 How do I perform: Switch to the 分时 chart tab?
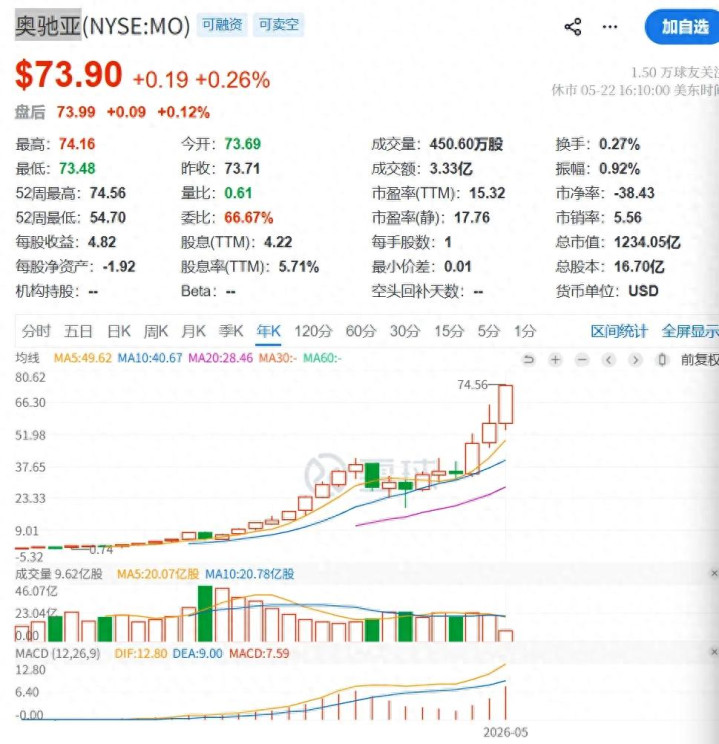click(x=36, y=331)
